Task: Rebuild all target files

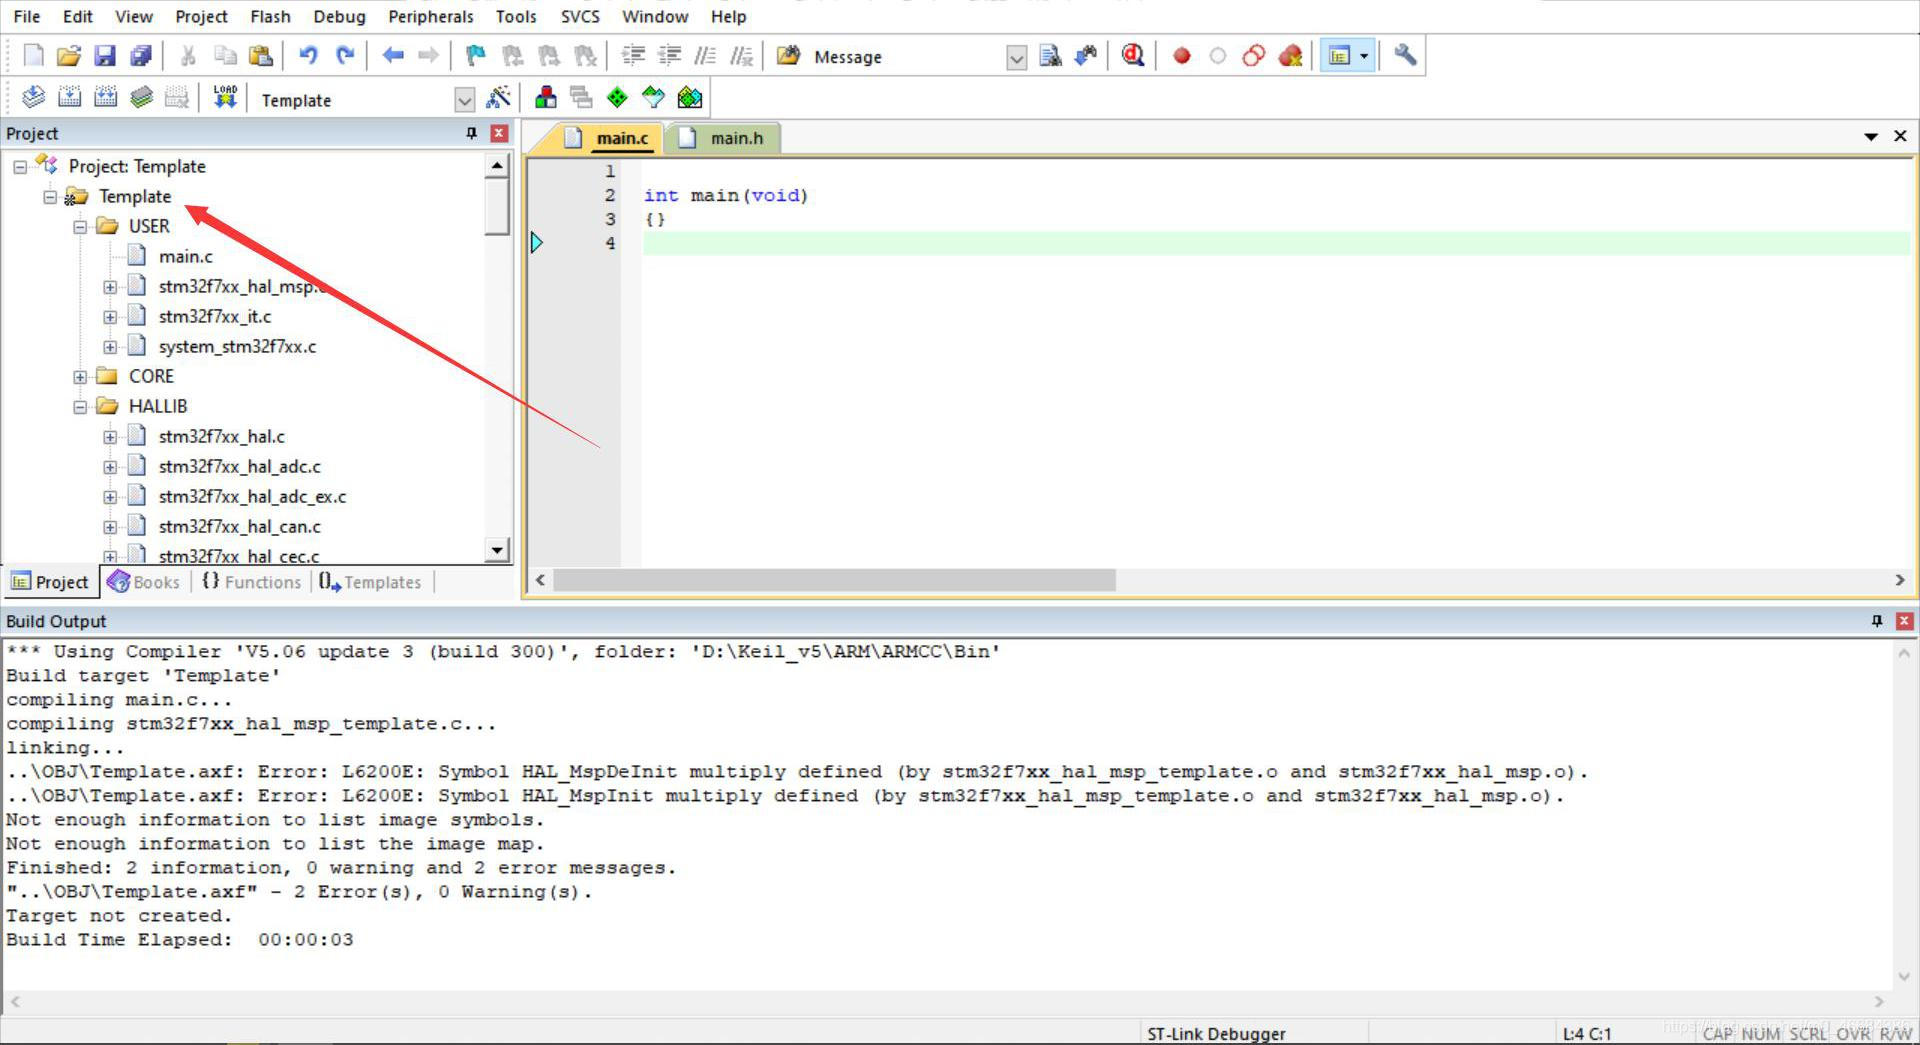Action: point(104,96)
